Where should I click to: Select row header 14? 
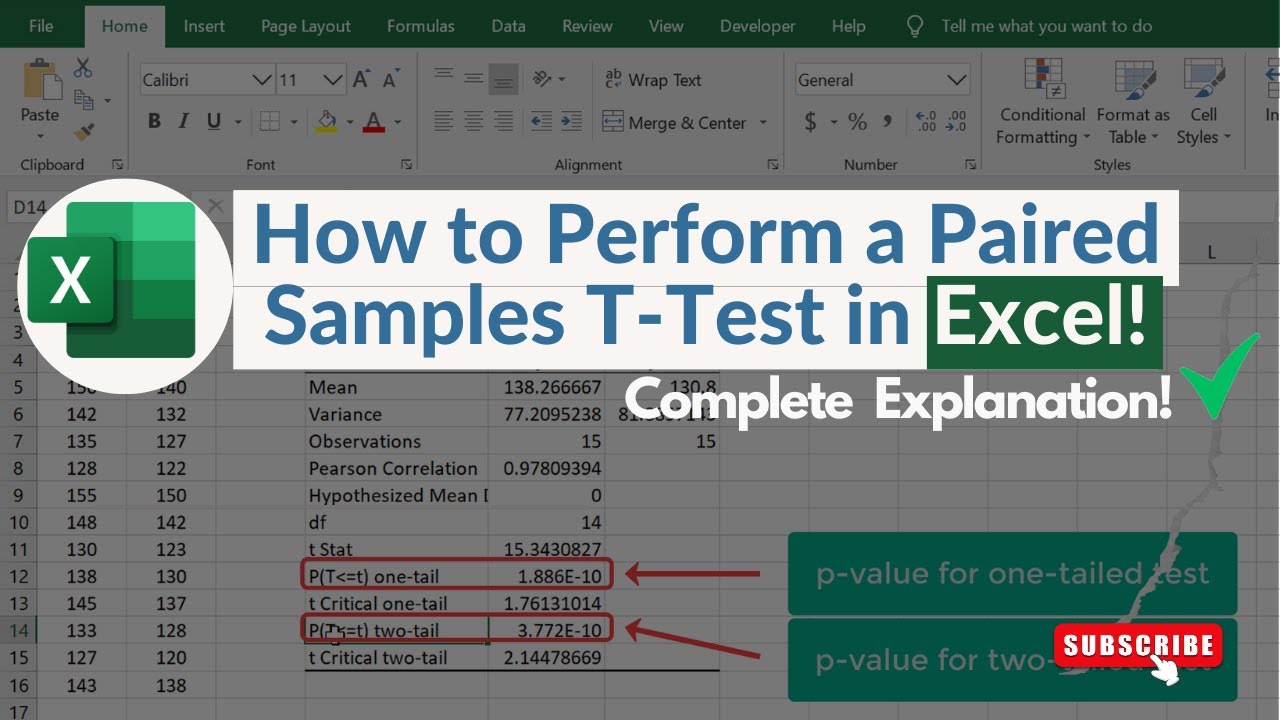[18, 630]
